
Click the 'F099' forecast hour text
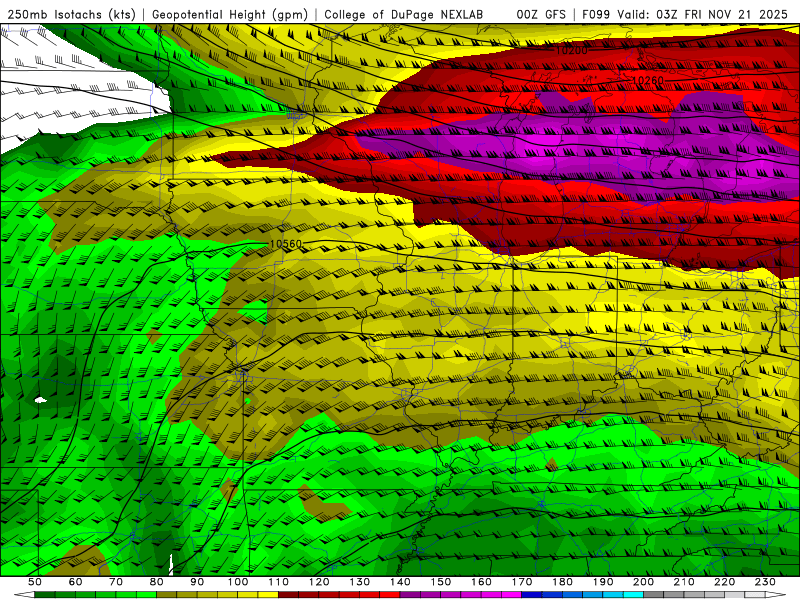point(596,15)
